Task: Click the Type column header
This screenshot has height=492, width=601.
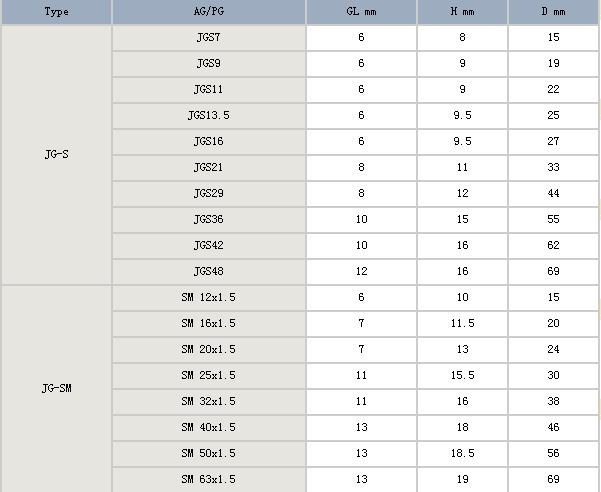Action: click(56, 12)
